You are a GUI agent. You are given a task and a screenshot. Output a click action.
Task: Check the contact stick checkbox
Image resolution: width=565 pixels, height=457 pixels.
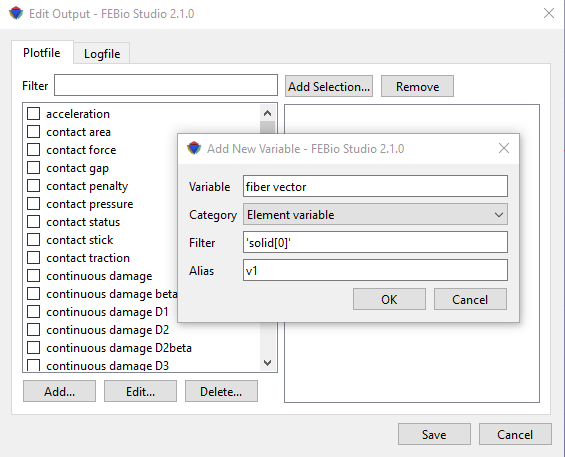pyautogui.click(x=34, y=240)
